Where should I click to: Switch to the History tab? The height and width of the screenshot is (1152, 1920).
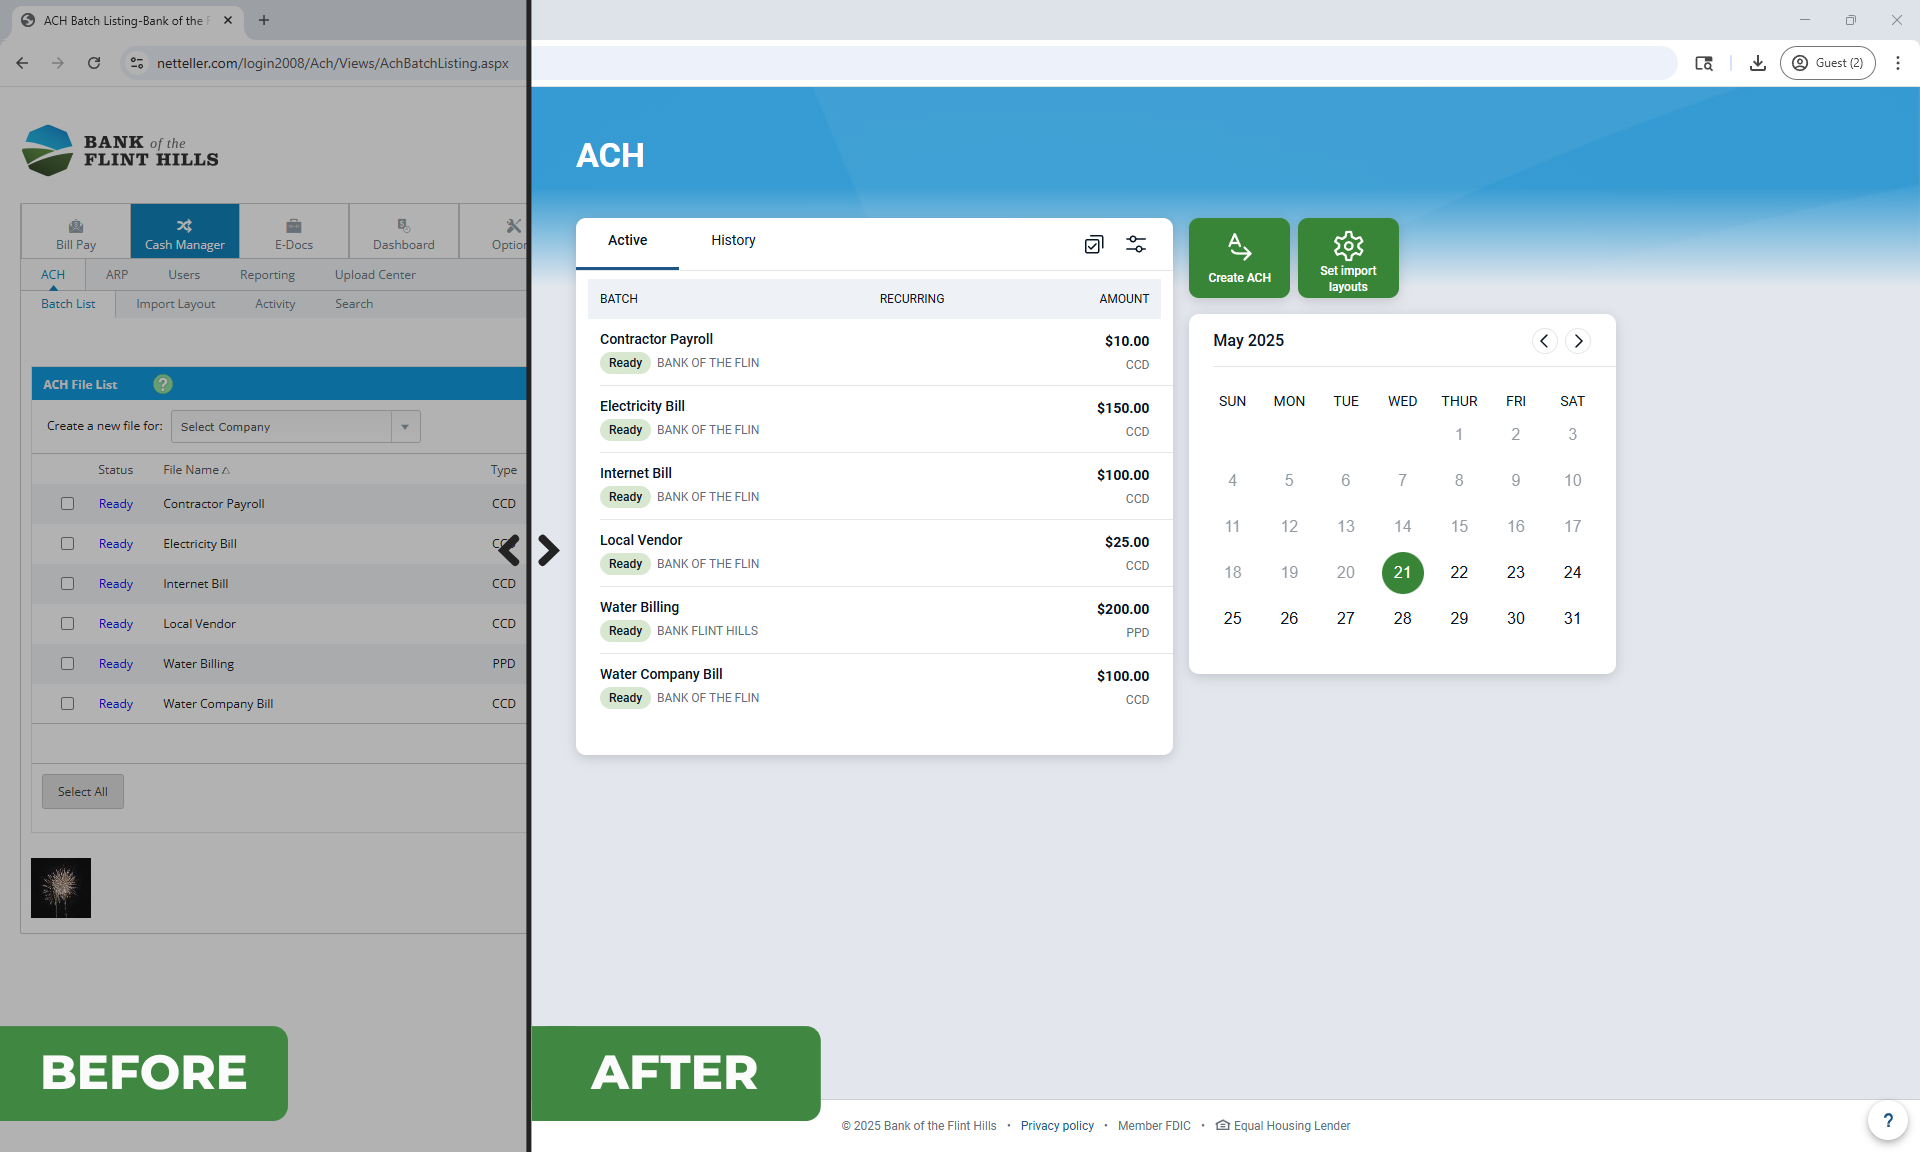[x=733, y=241]
